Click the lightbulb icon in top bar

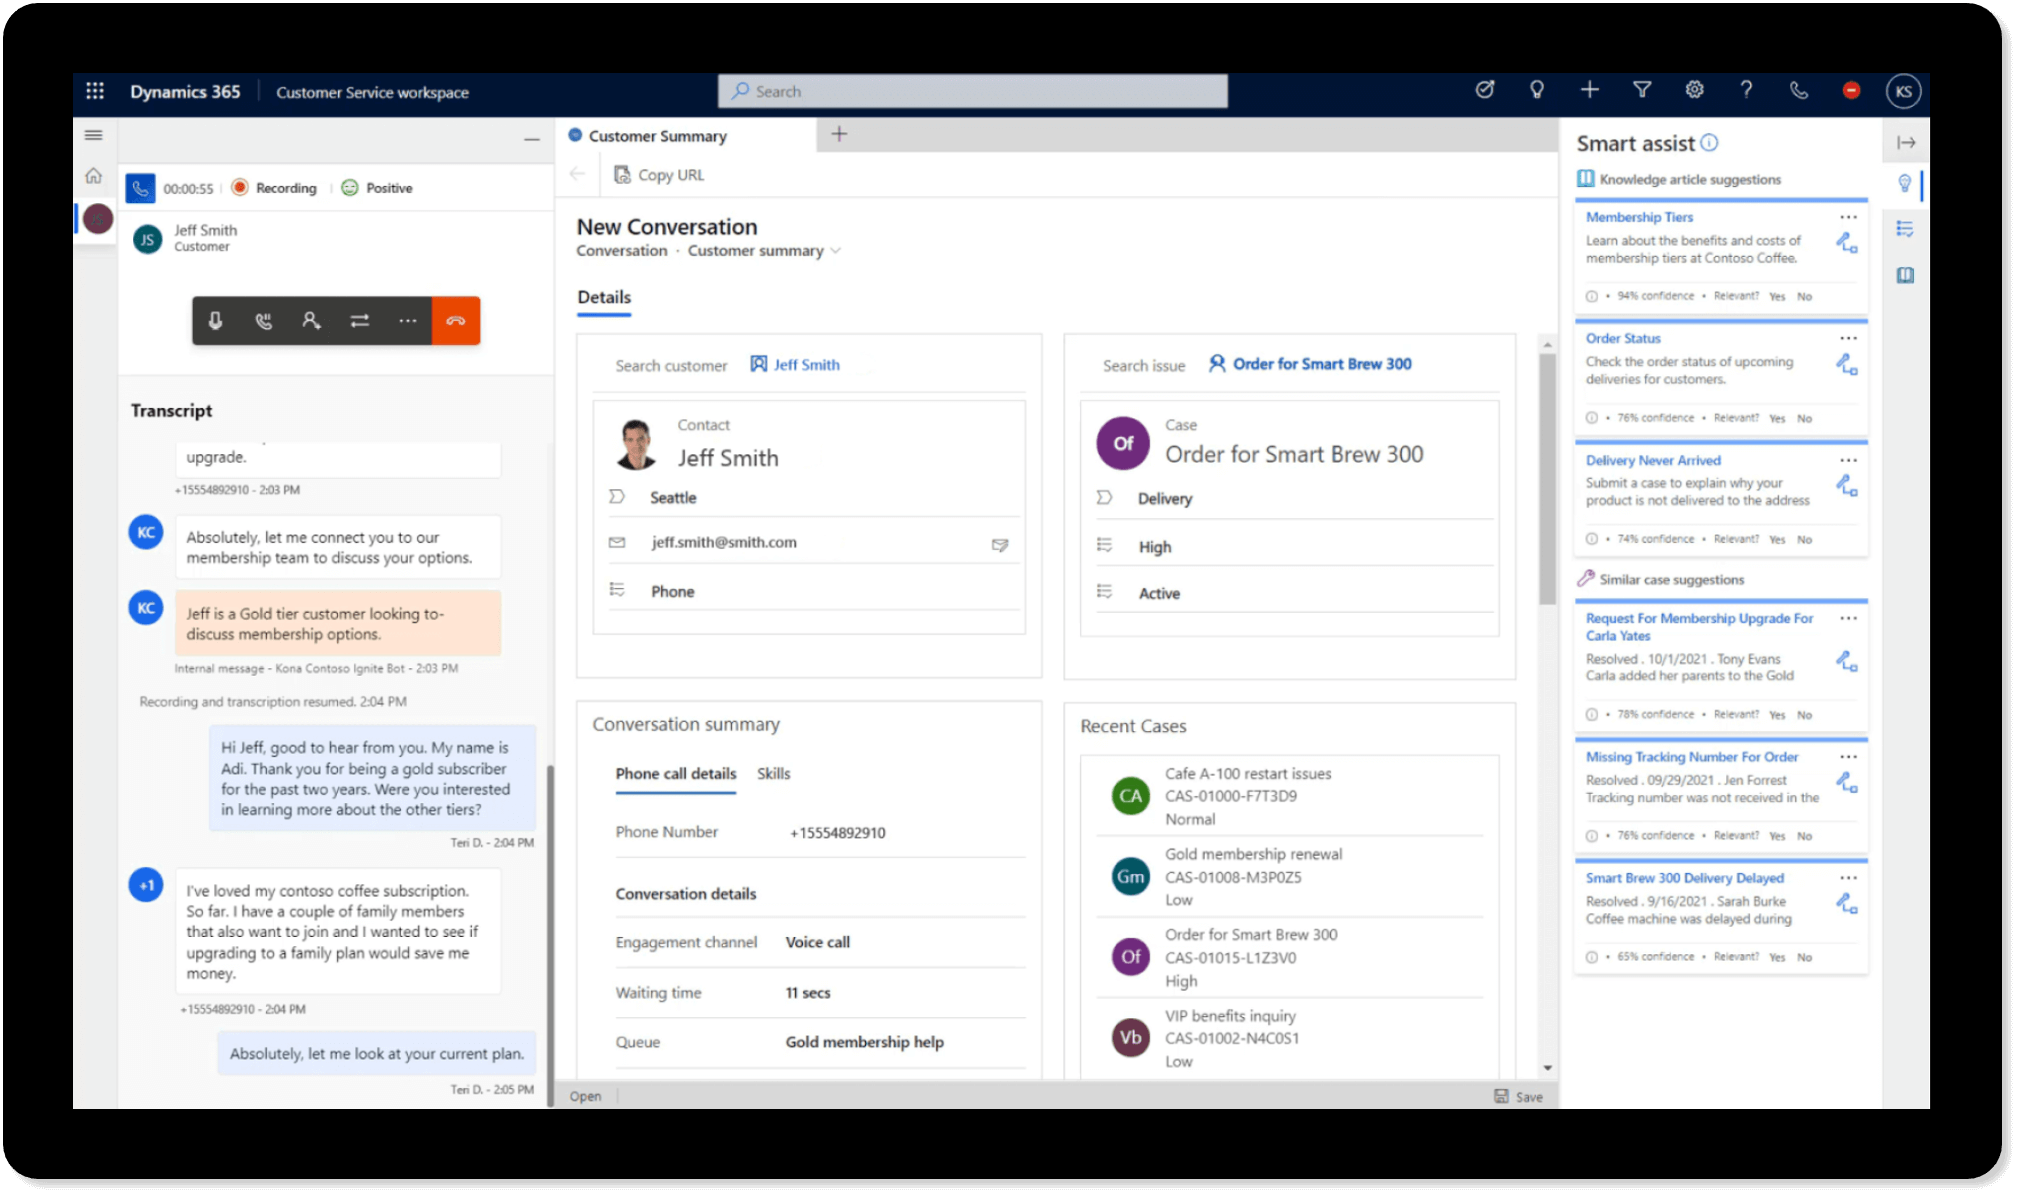pos(1537,90)
